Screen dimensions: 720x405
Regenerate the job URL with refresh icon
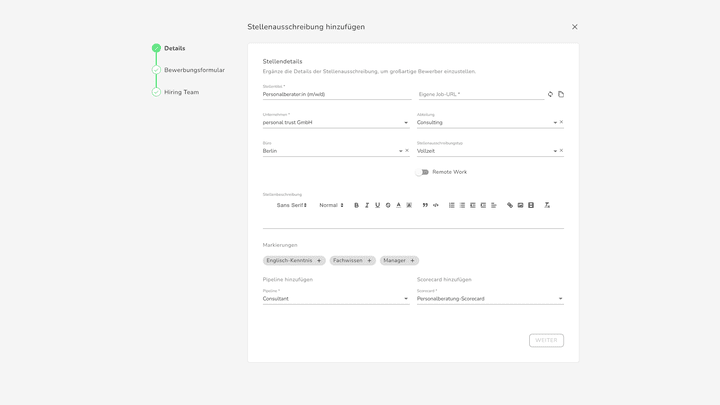550,94
